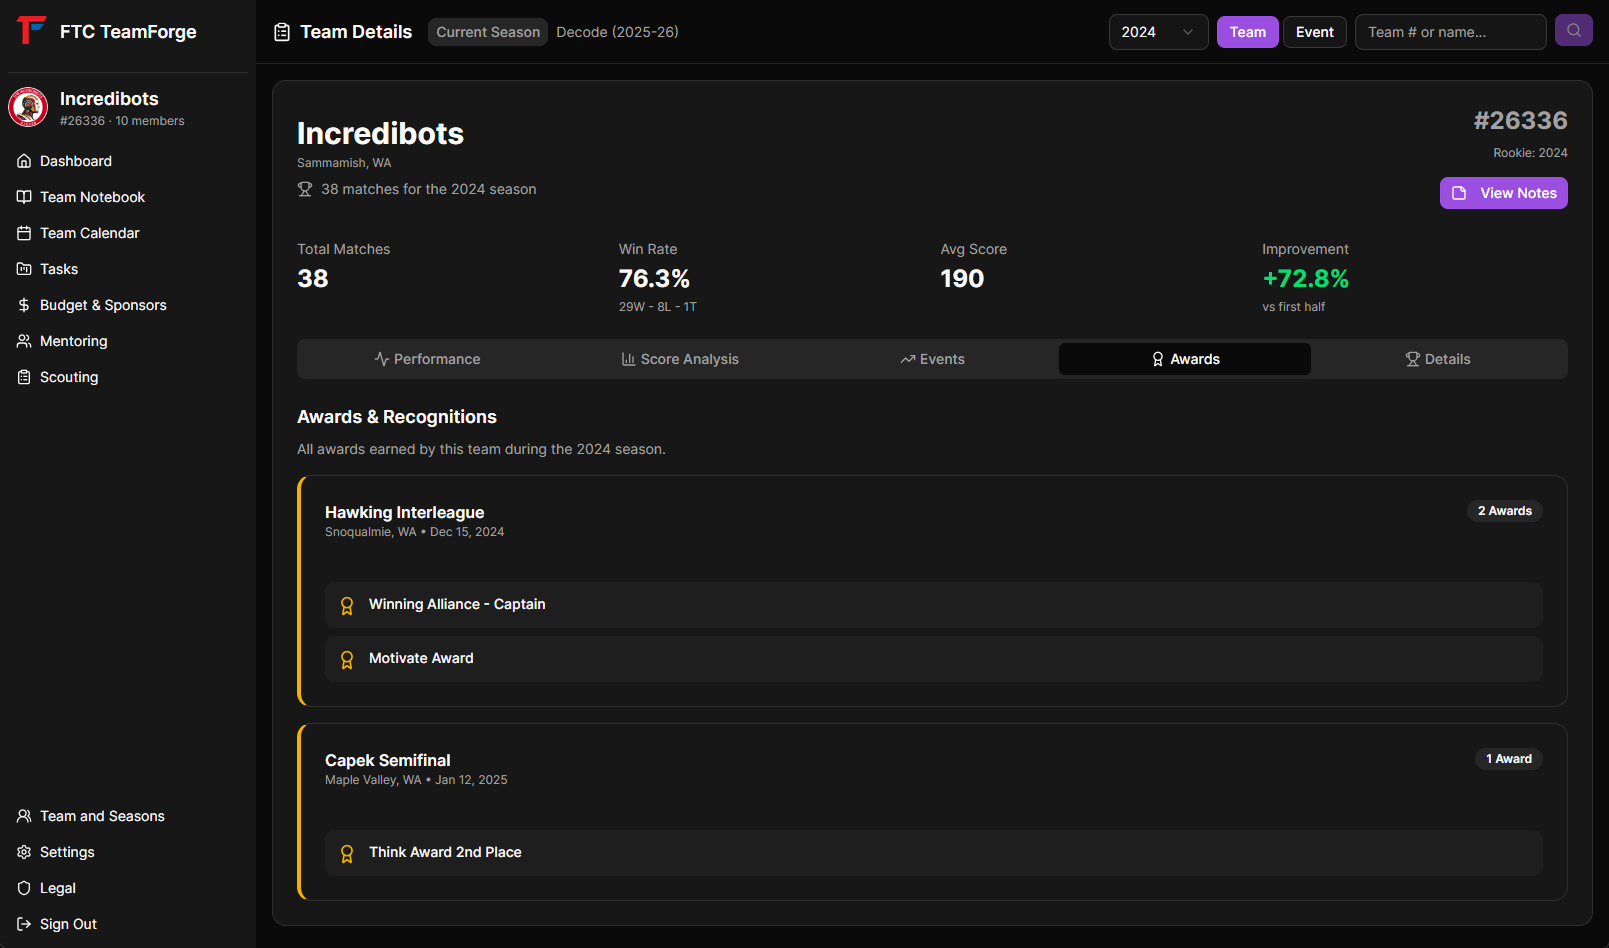
Task: Click the FTC TeamForge logo icon
Action: pos(31,31)
